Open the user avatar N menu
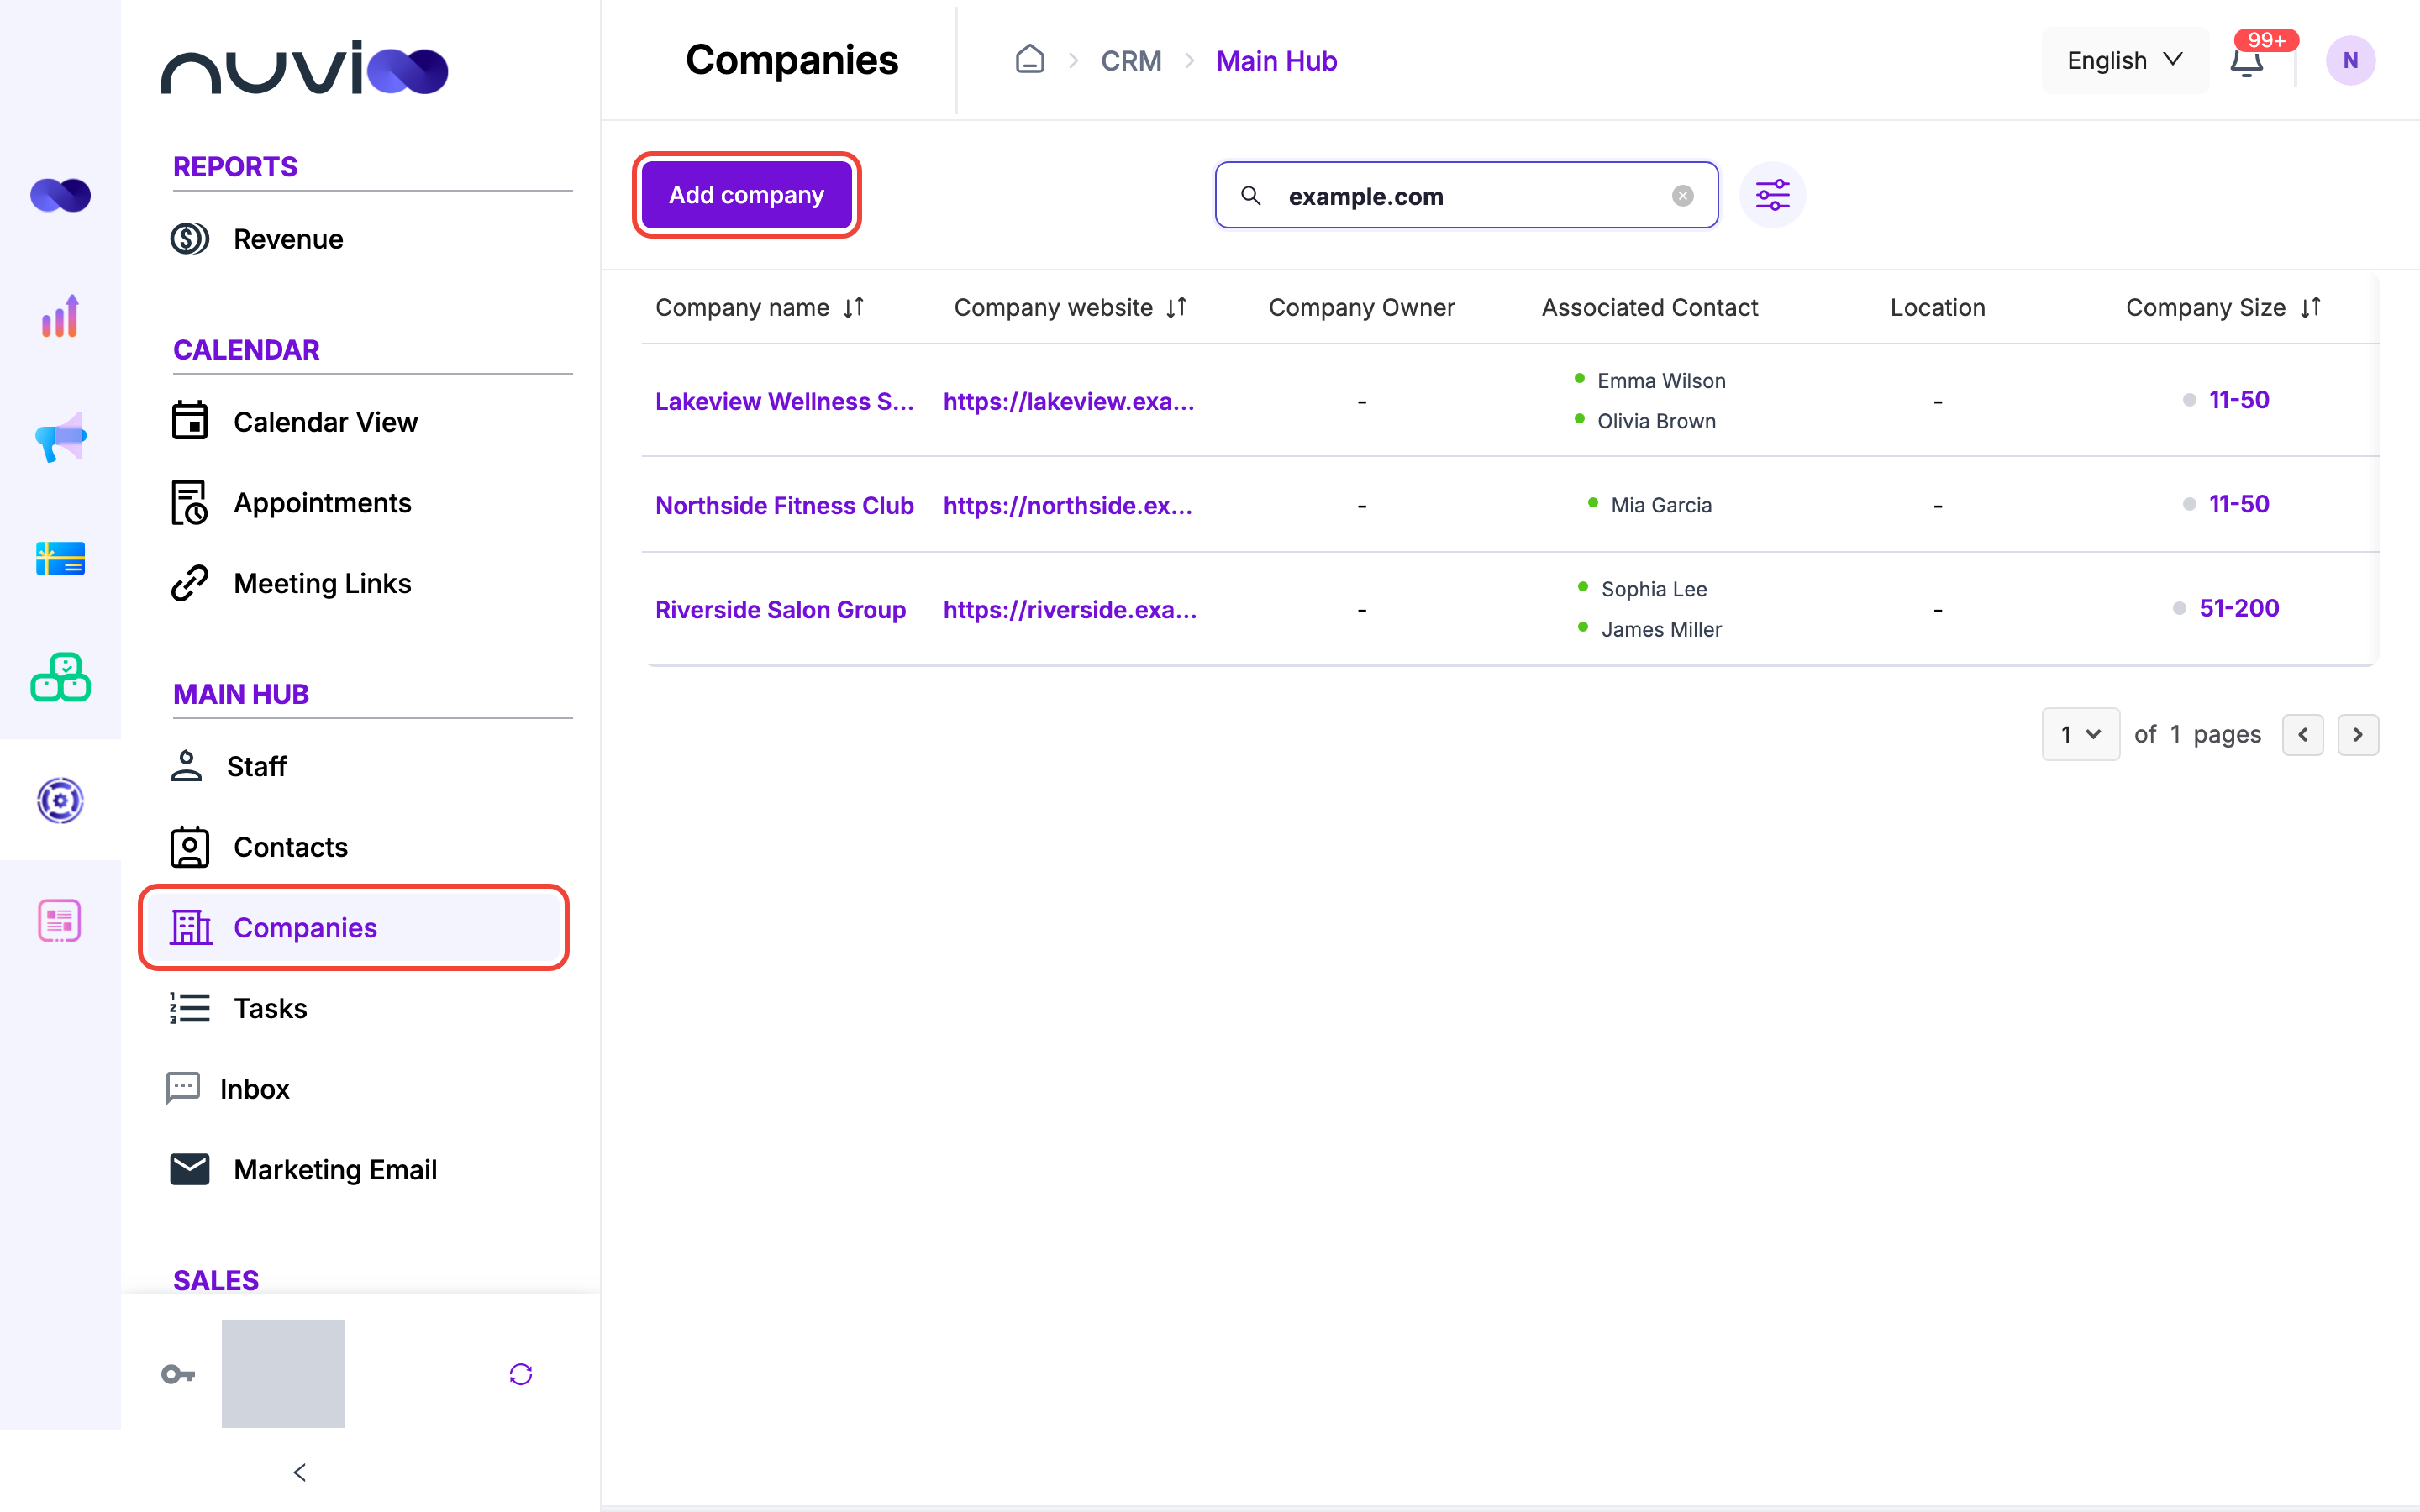2420x1512 pixels. tap(2350, 61)
